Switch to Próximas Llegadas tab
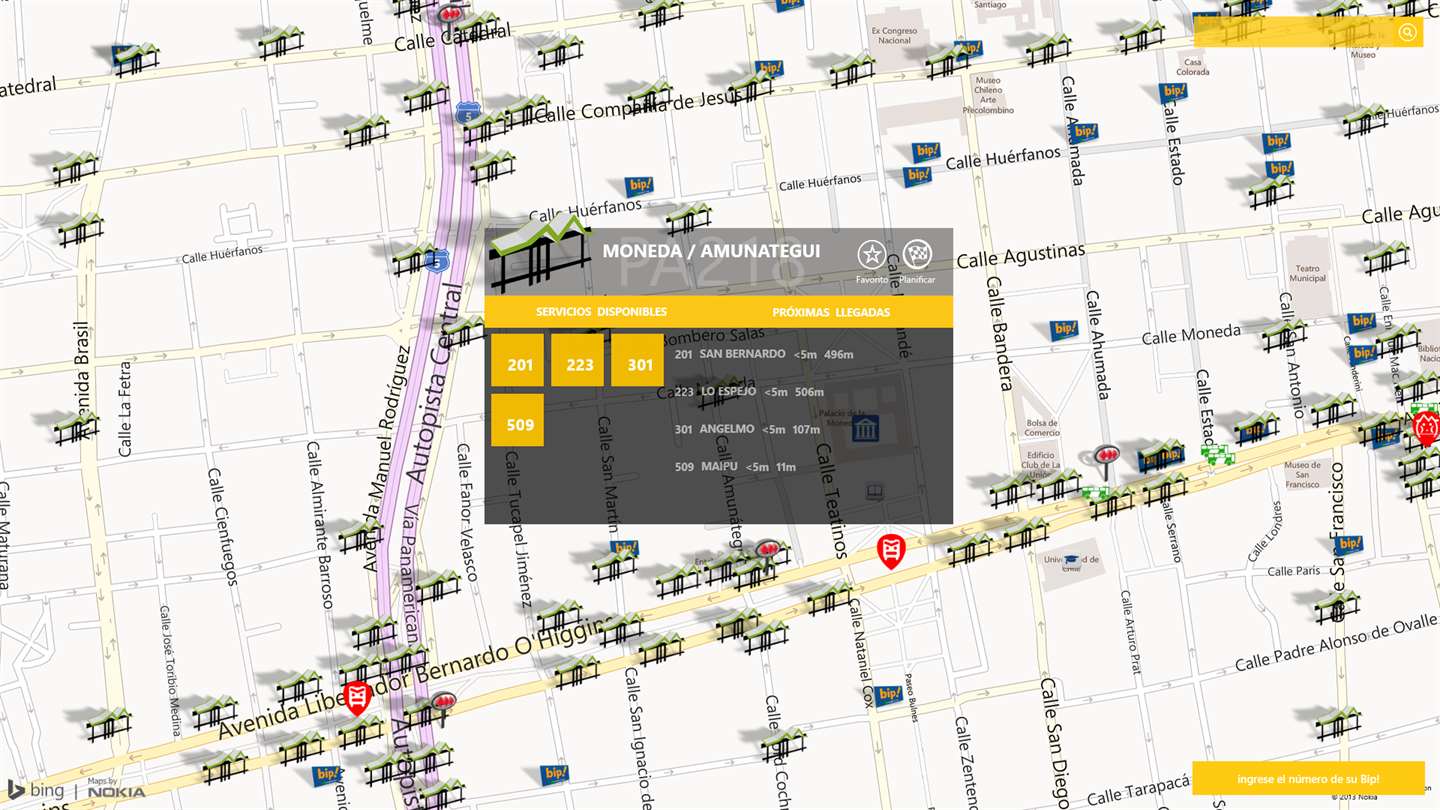This screenshot has height=810, width=1440. click(x=831, y=312)
